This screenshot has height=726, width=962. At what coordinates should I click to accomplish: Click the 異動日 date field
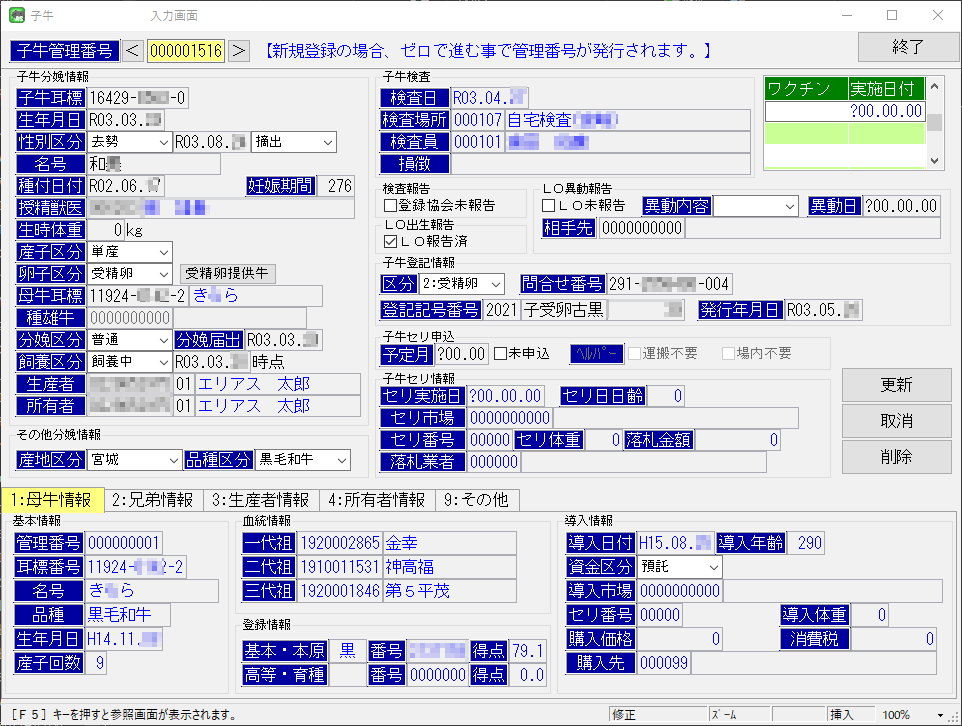point(901,206)
